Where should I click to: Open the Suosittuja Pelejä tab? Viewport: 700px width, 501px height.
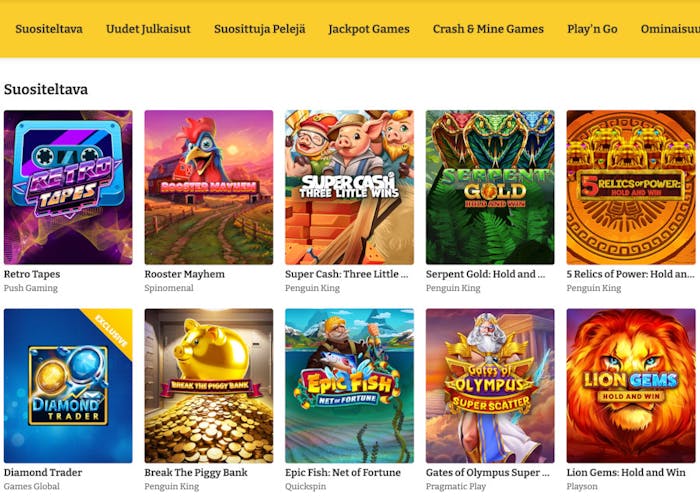(x=259, y=29)
